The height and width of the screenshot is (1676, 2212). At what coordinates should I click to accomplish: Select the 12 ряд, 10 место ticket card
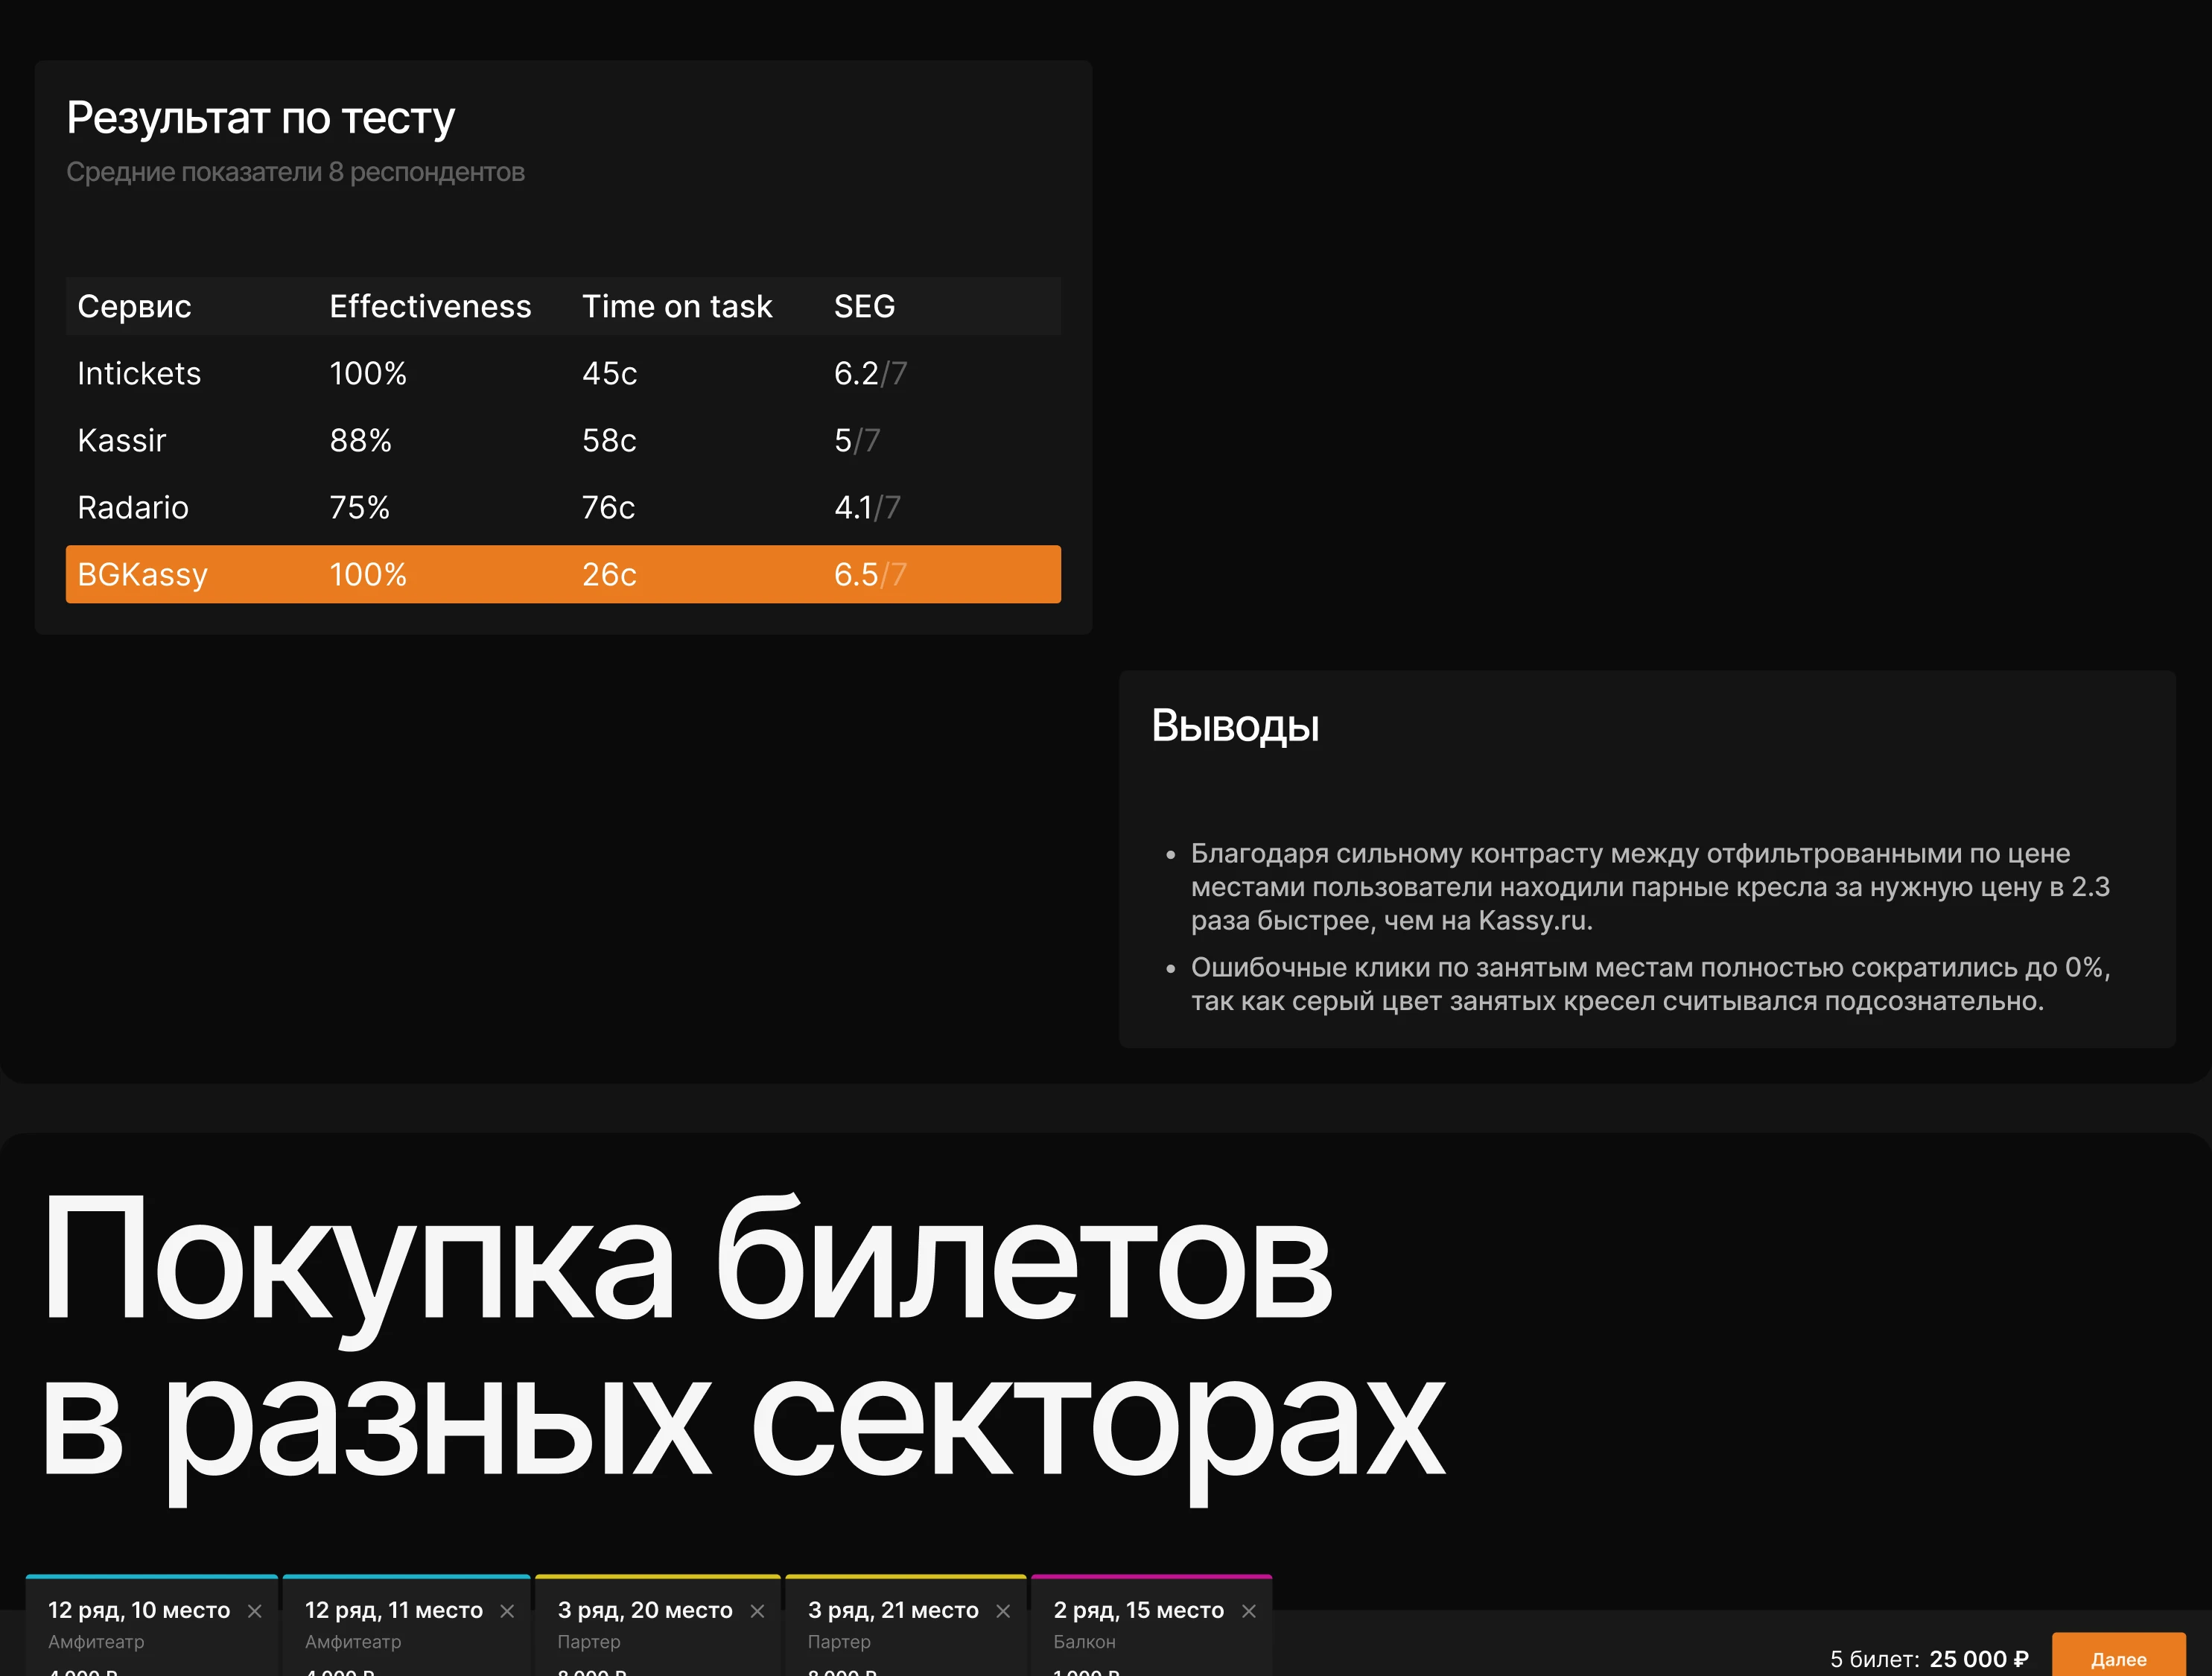point(152,1626)
